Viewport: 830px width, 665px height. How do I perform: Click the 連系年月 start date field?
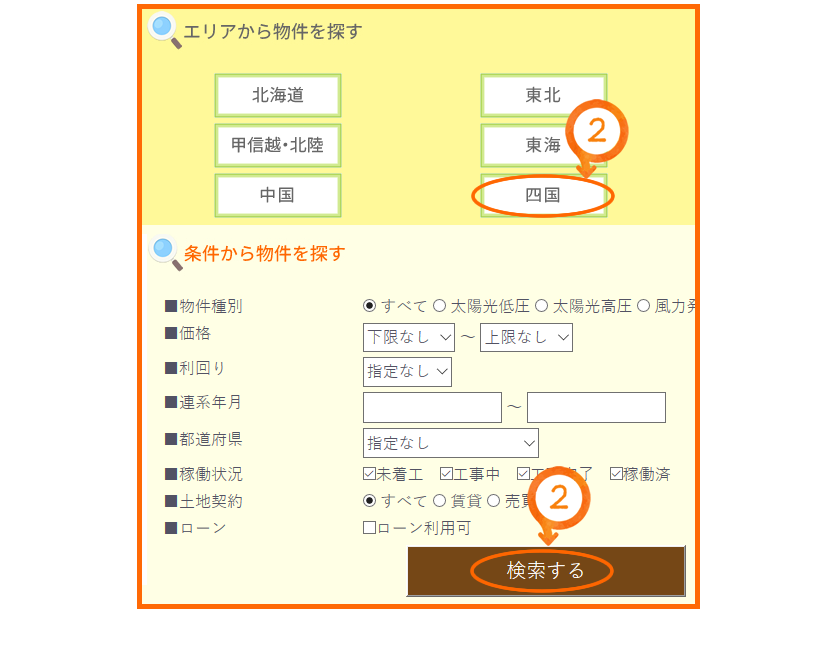click(432, 407)
